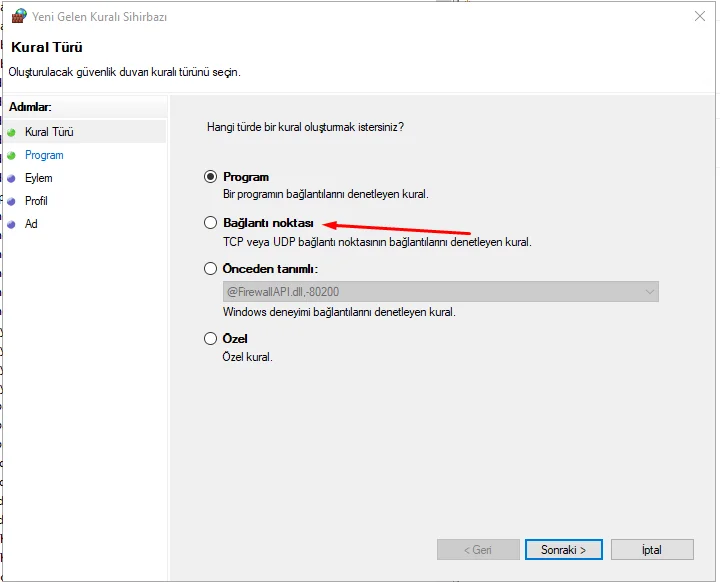Click the purple bullet beside Ad
720x582 pixels.
point(11,224)
